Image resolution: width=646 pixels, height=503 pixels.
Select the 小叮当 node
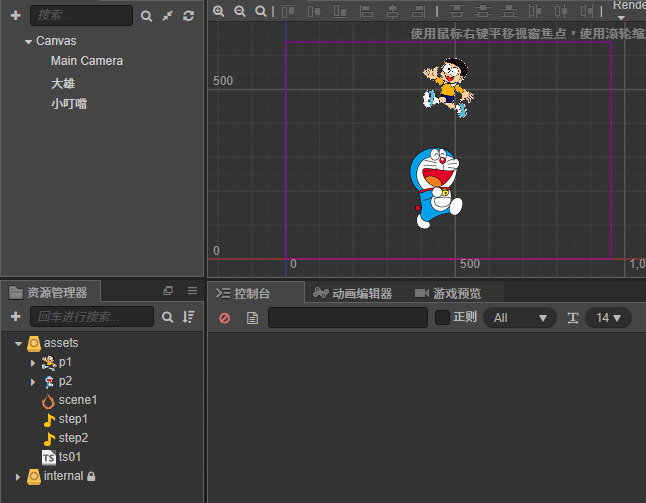[x=69, y=104]
